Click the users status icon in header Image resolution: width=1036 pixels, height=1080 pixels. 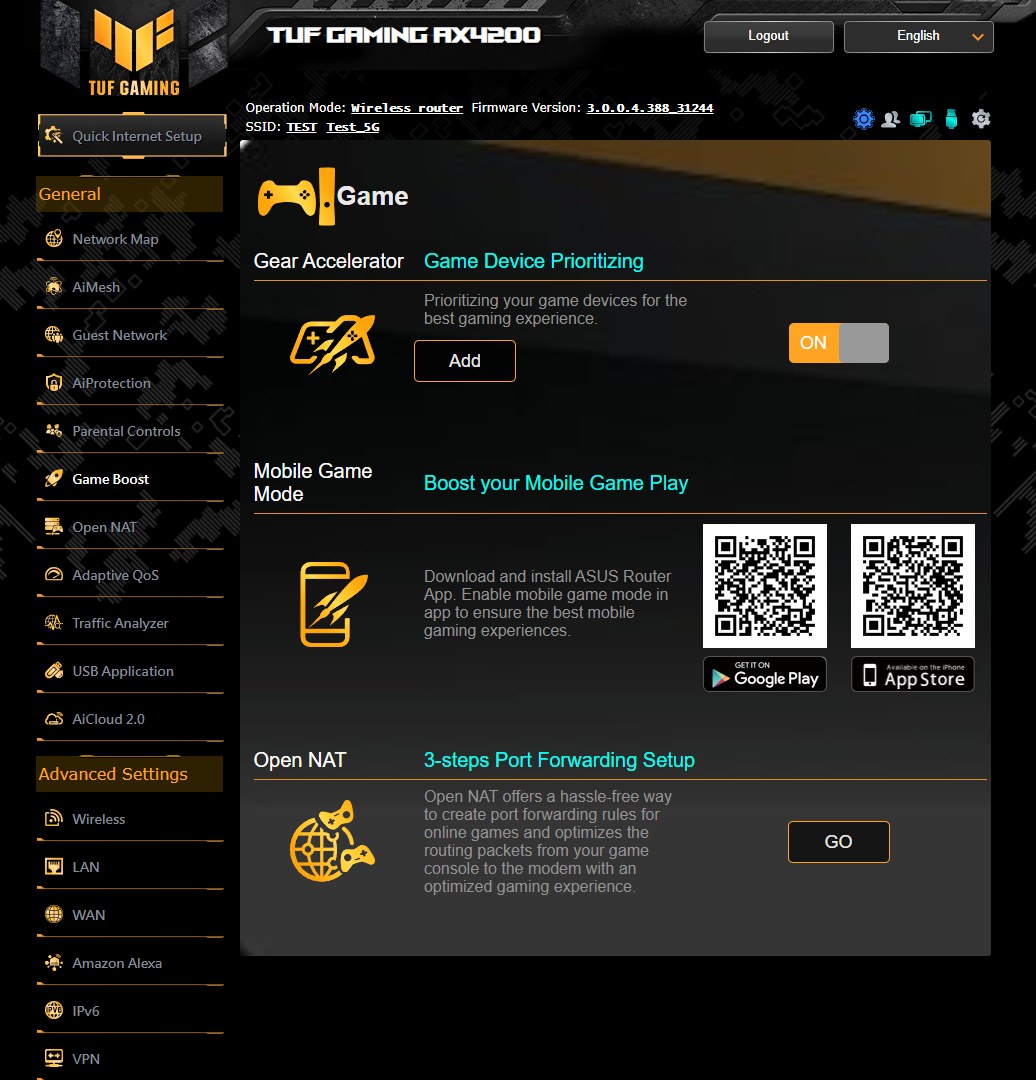tap(891, 119)
